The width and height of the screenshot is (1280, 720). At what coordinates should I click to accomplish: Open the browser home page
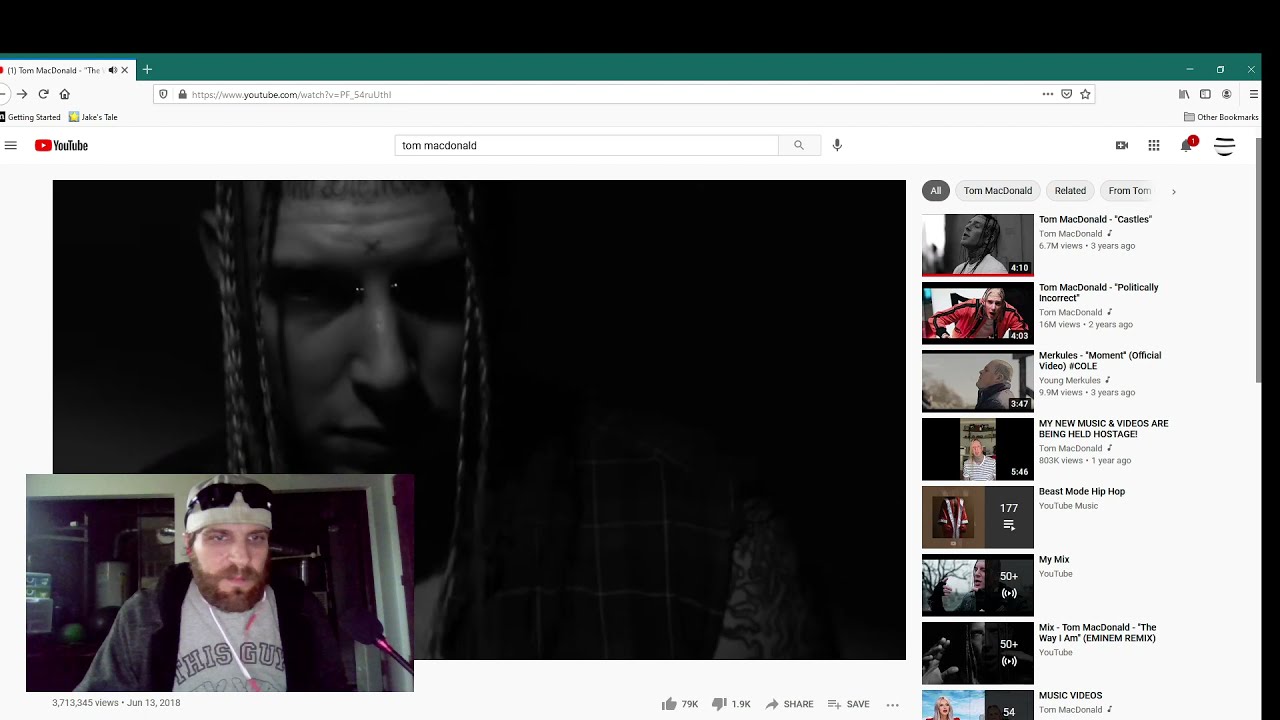coord(65,94)
